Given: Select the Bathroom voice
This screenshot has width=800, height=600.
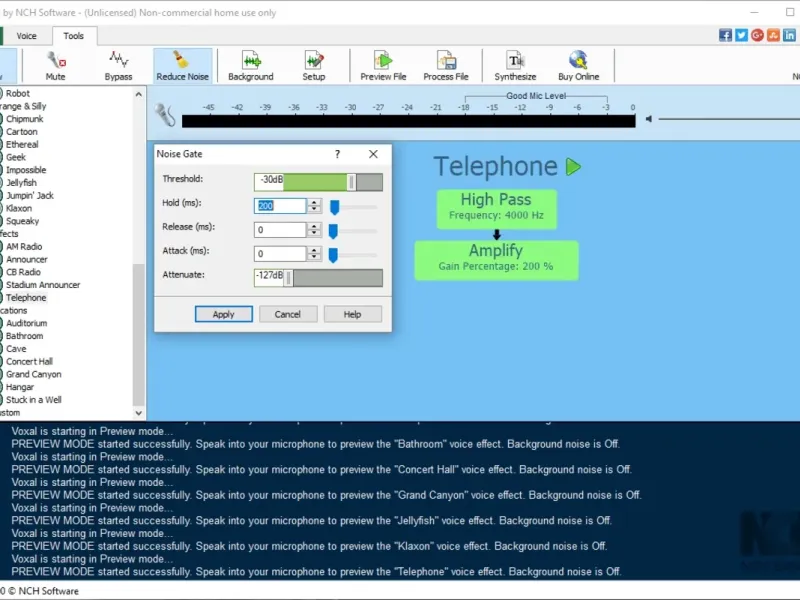Looking at the screenshot, I should coord(24,336).
